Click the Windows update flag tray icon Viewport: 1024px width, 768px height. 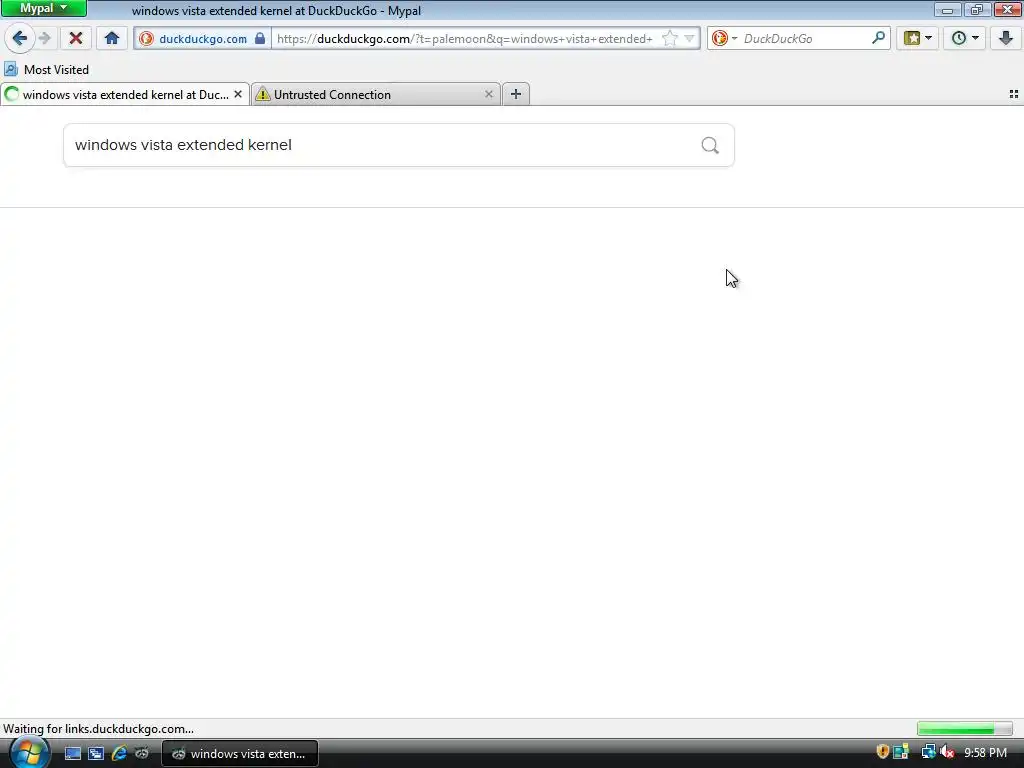[x=901, y=752]
